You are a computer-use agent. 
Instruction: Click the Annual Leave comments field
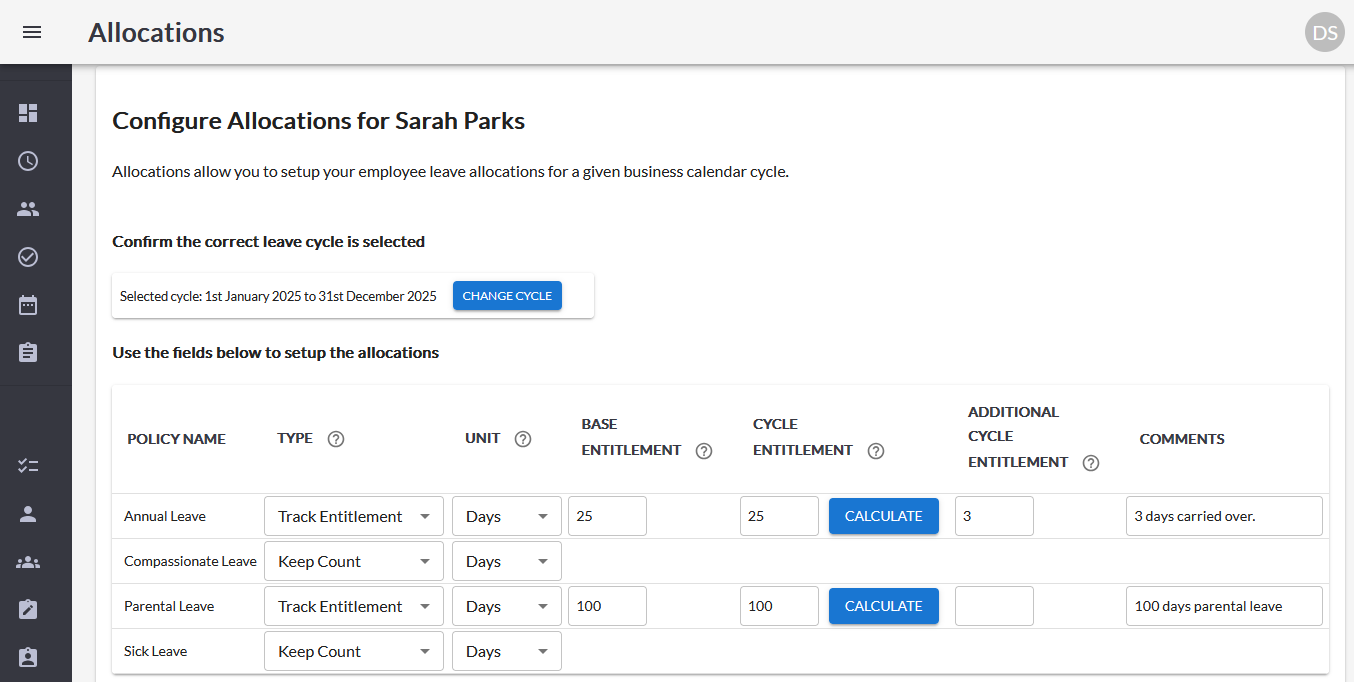[x=1223, y=515]
